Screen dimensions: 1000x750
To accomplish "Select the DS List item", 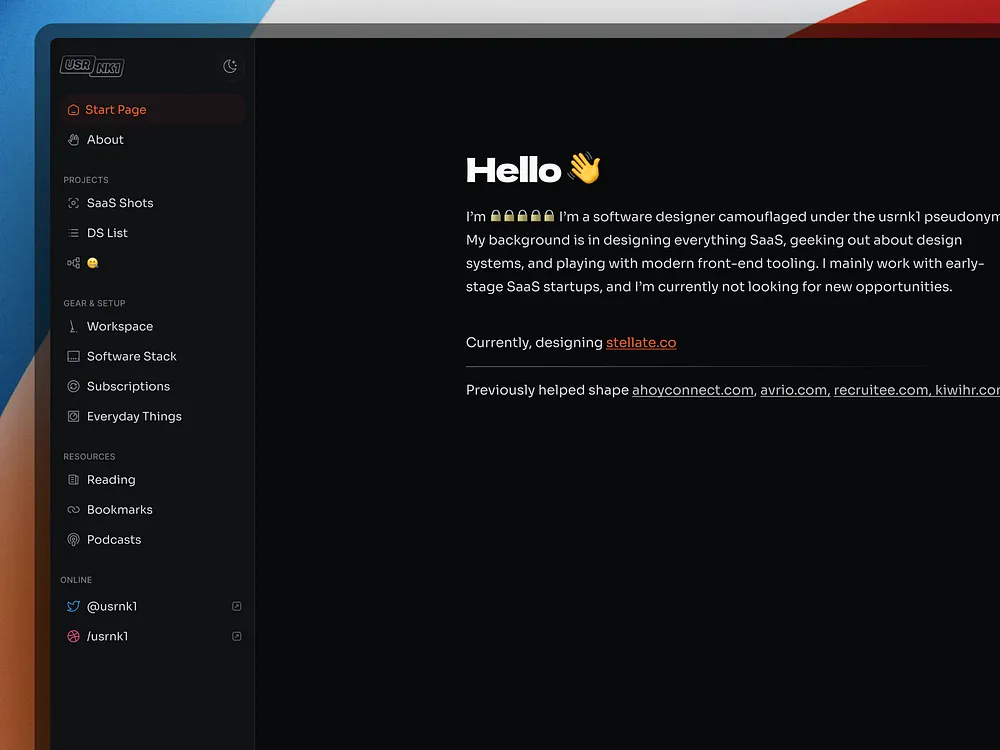I will click(x=105, y=233).
